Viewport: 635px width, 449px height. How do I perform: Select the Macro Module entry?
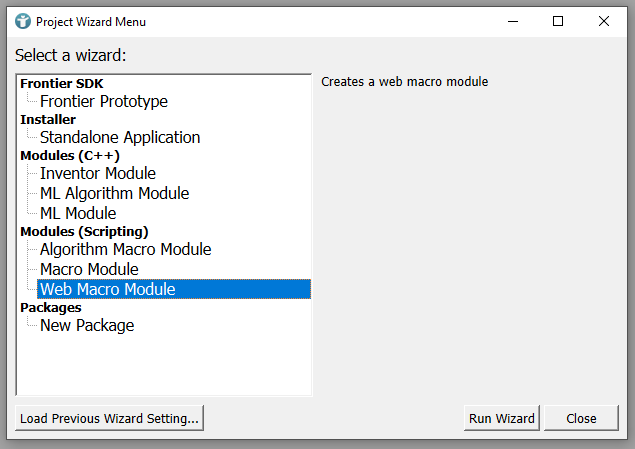[x=89, y=269]
